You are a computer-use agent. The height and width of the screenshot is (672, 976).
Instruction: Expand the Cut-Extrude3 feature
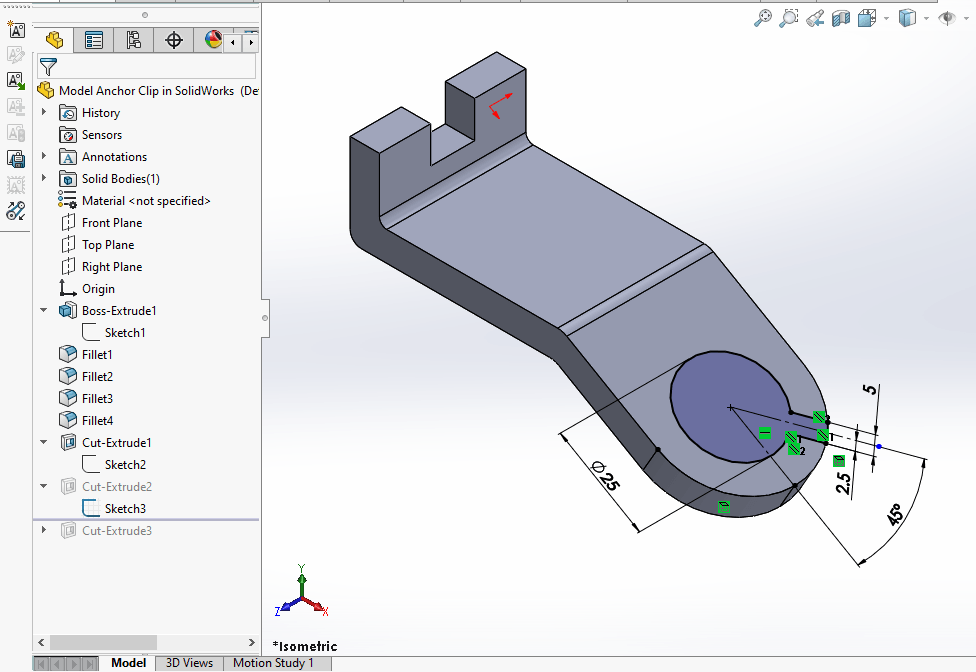pyautogui.click(x=42, y=530)
